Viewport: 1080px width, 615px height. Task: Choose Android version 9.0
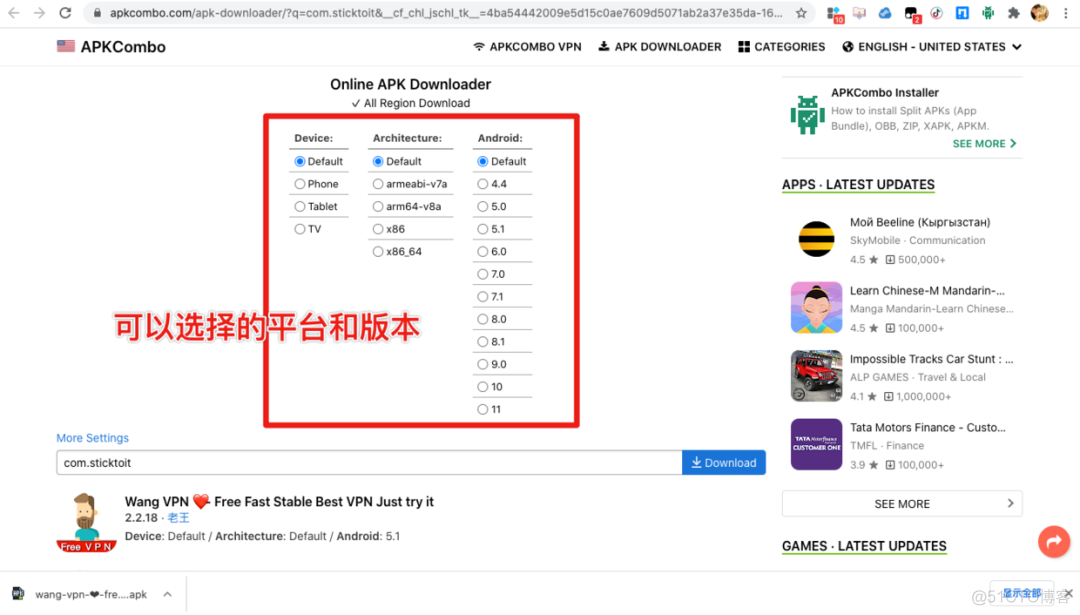click(483, 364)
